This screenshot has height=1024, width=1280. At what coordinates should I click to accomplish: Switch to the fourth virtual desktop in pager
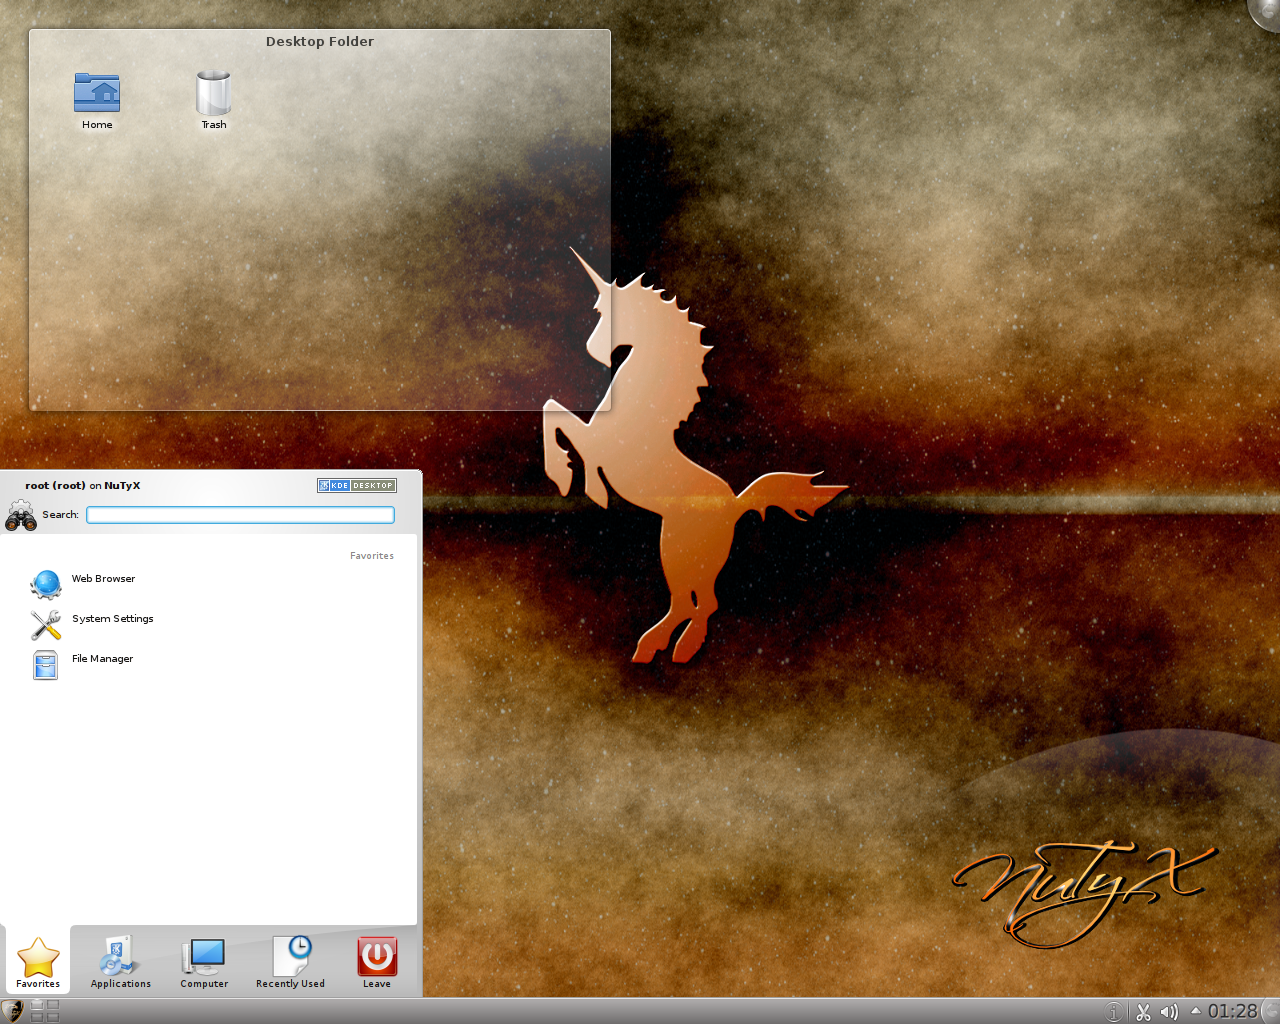tap(53, 1017)
